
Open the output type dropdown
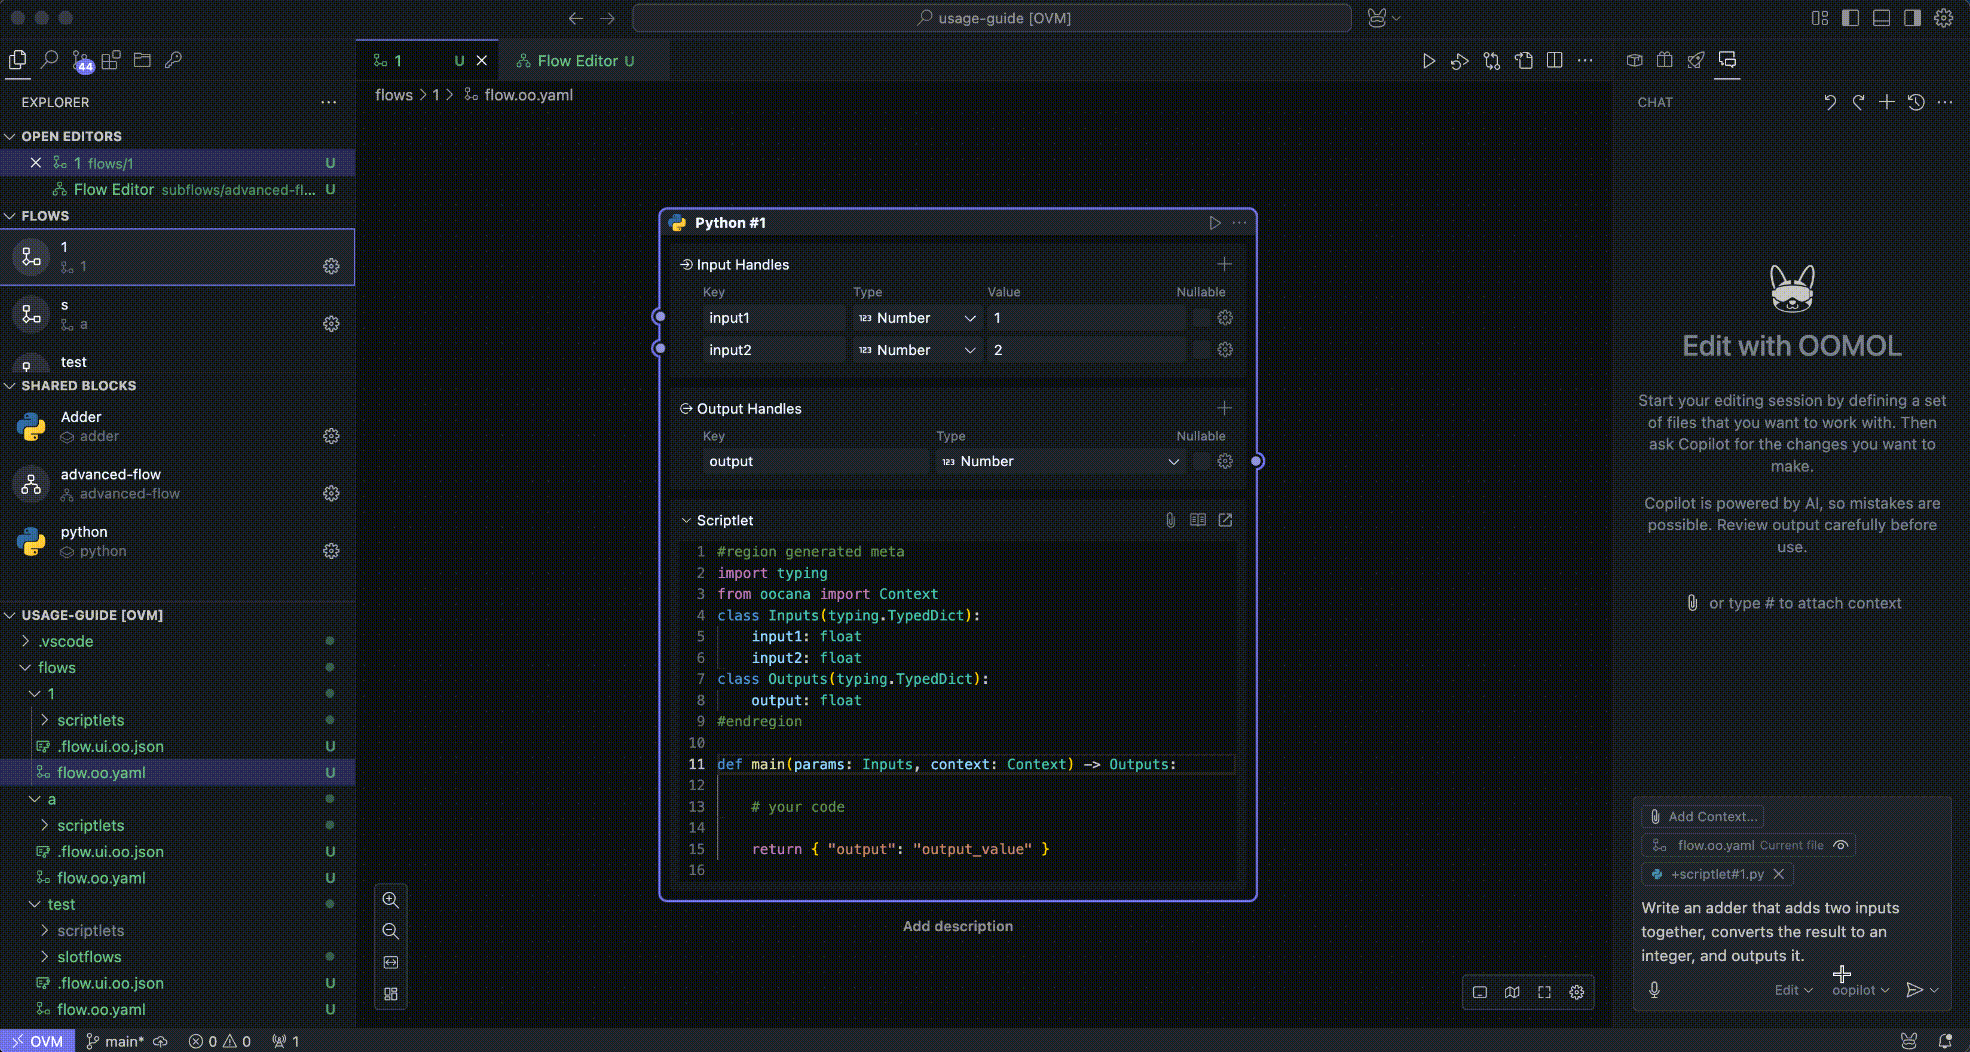(x=1060, y=461)
